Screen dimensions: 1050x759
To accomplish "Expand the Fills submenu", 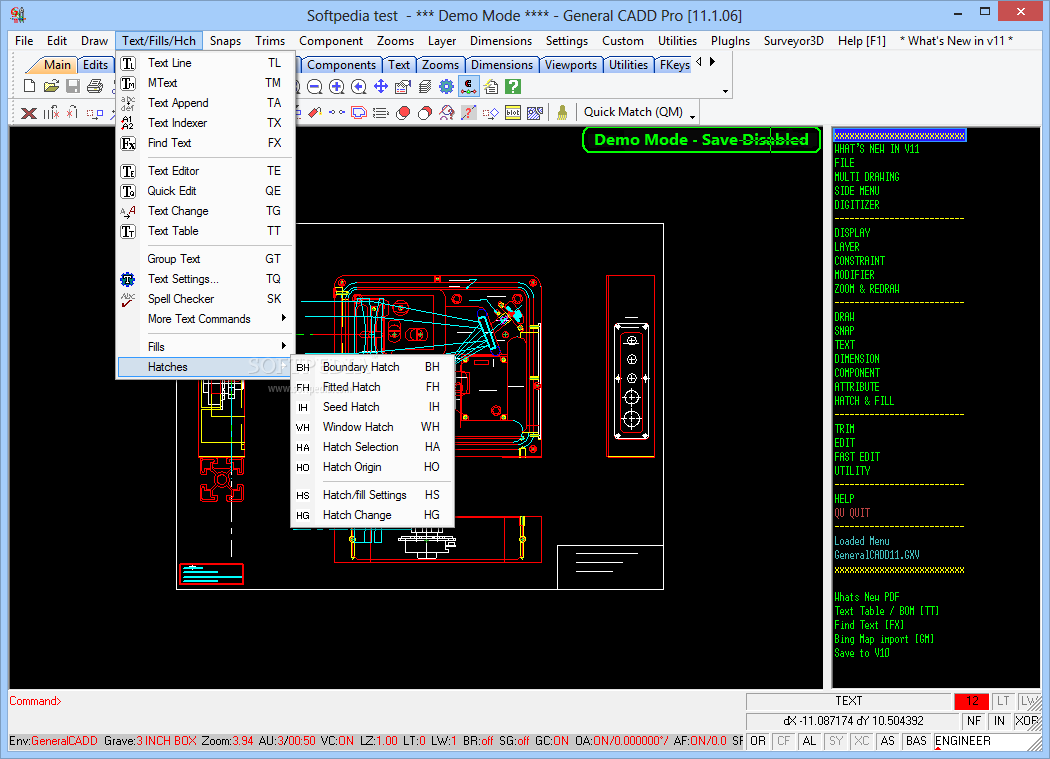I will [206, 347].
